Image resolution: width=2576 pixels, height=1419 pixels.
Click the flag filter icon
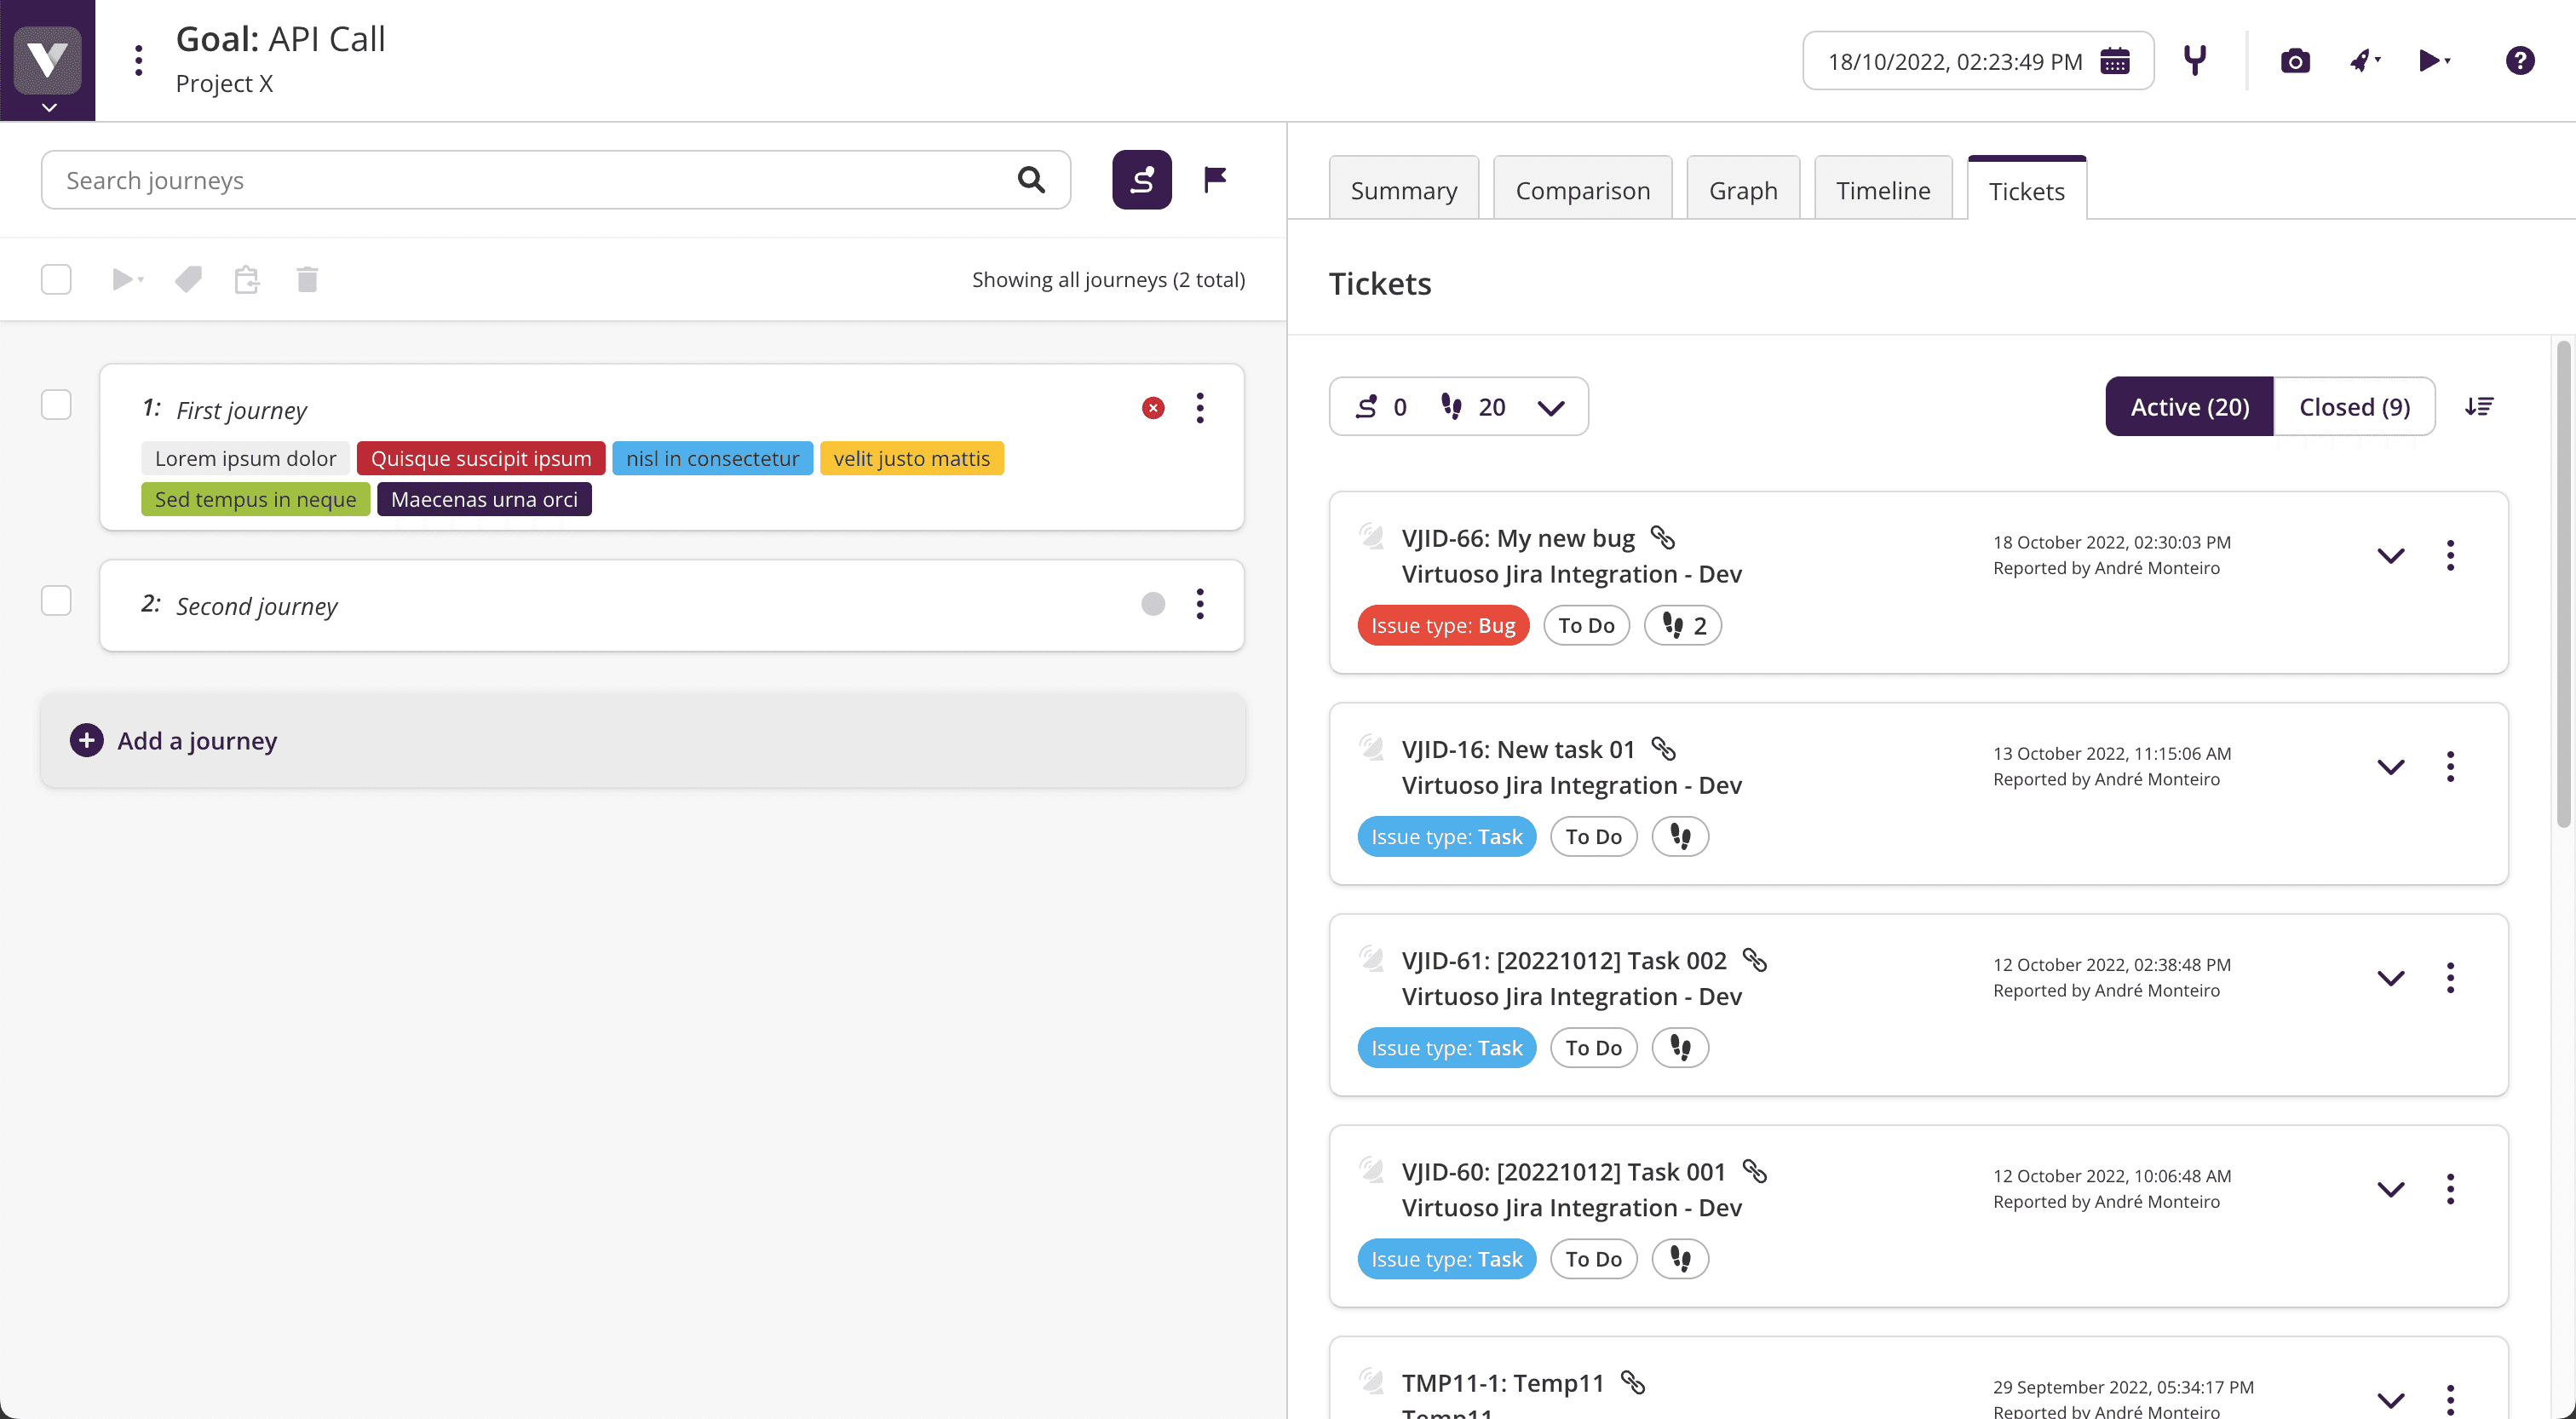(x=1215, y=180)
